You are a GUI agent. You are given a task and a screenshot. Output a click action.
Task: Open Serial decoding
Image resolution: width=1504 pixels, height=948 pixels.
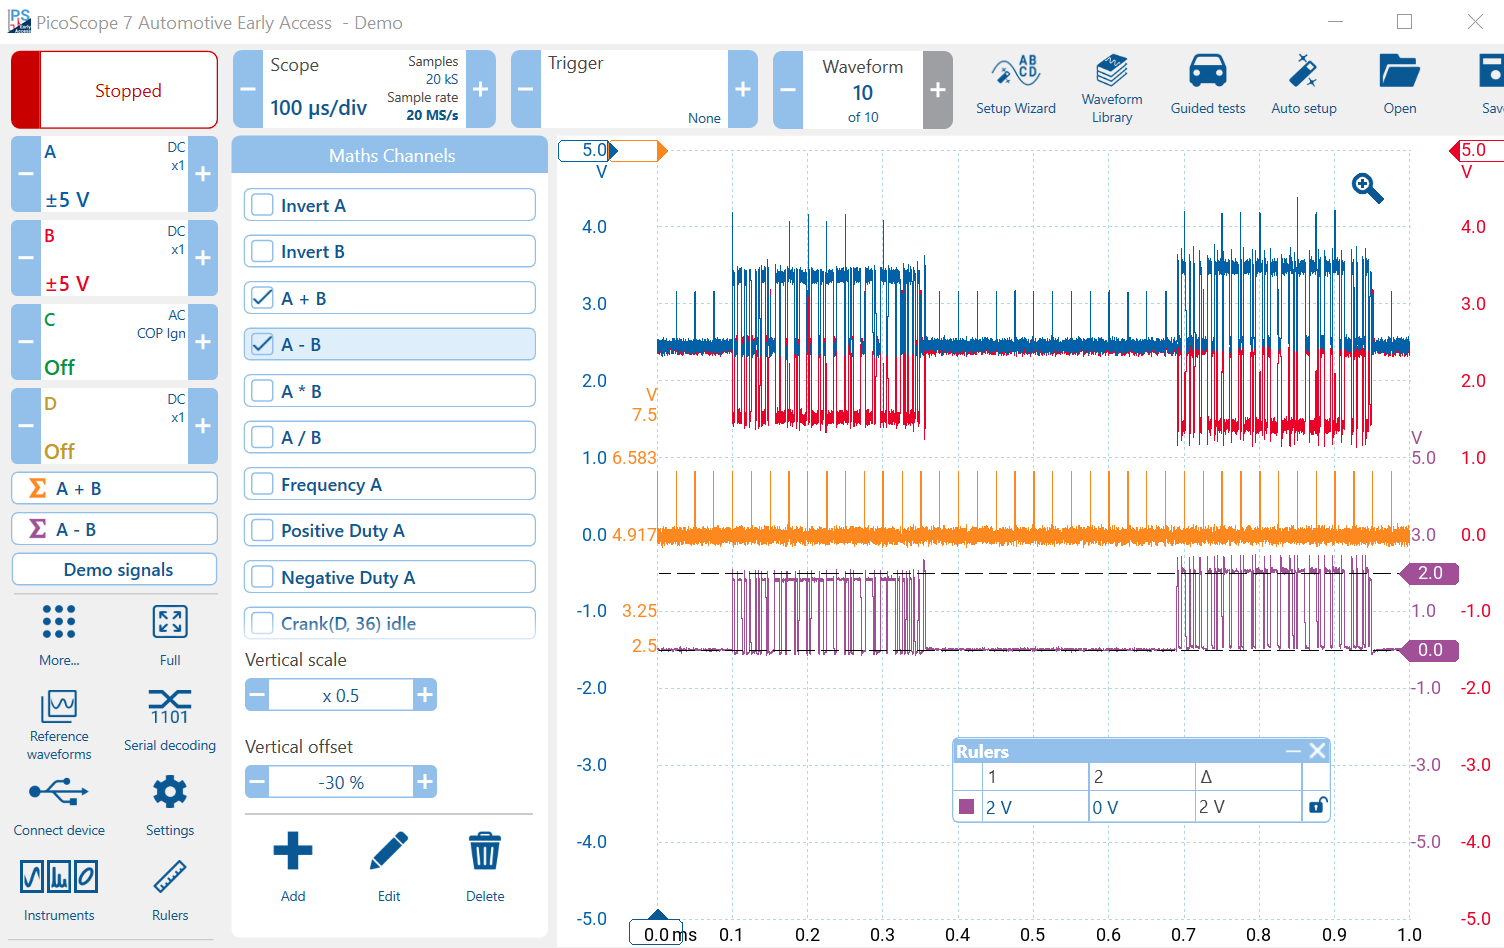(x=170, y=720)
